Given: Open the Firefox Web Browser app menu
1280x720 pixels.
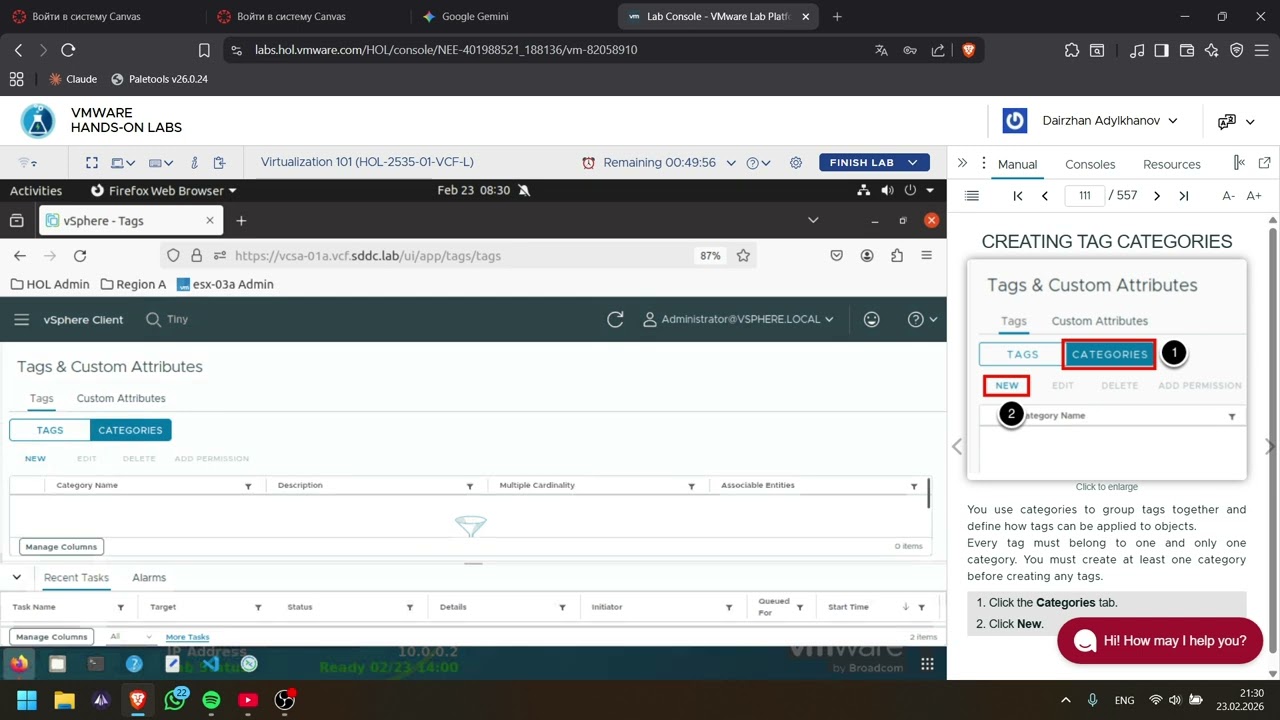Looking at the screenshot, I should coord(164,190).
